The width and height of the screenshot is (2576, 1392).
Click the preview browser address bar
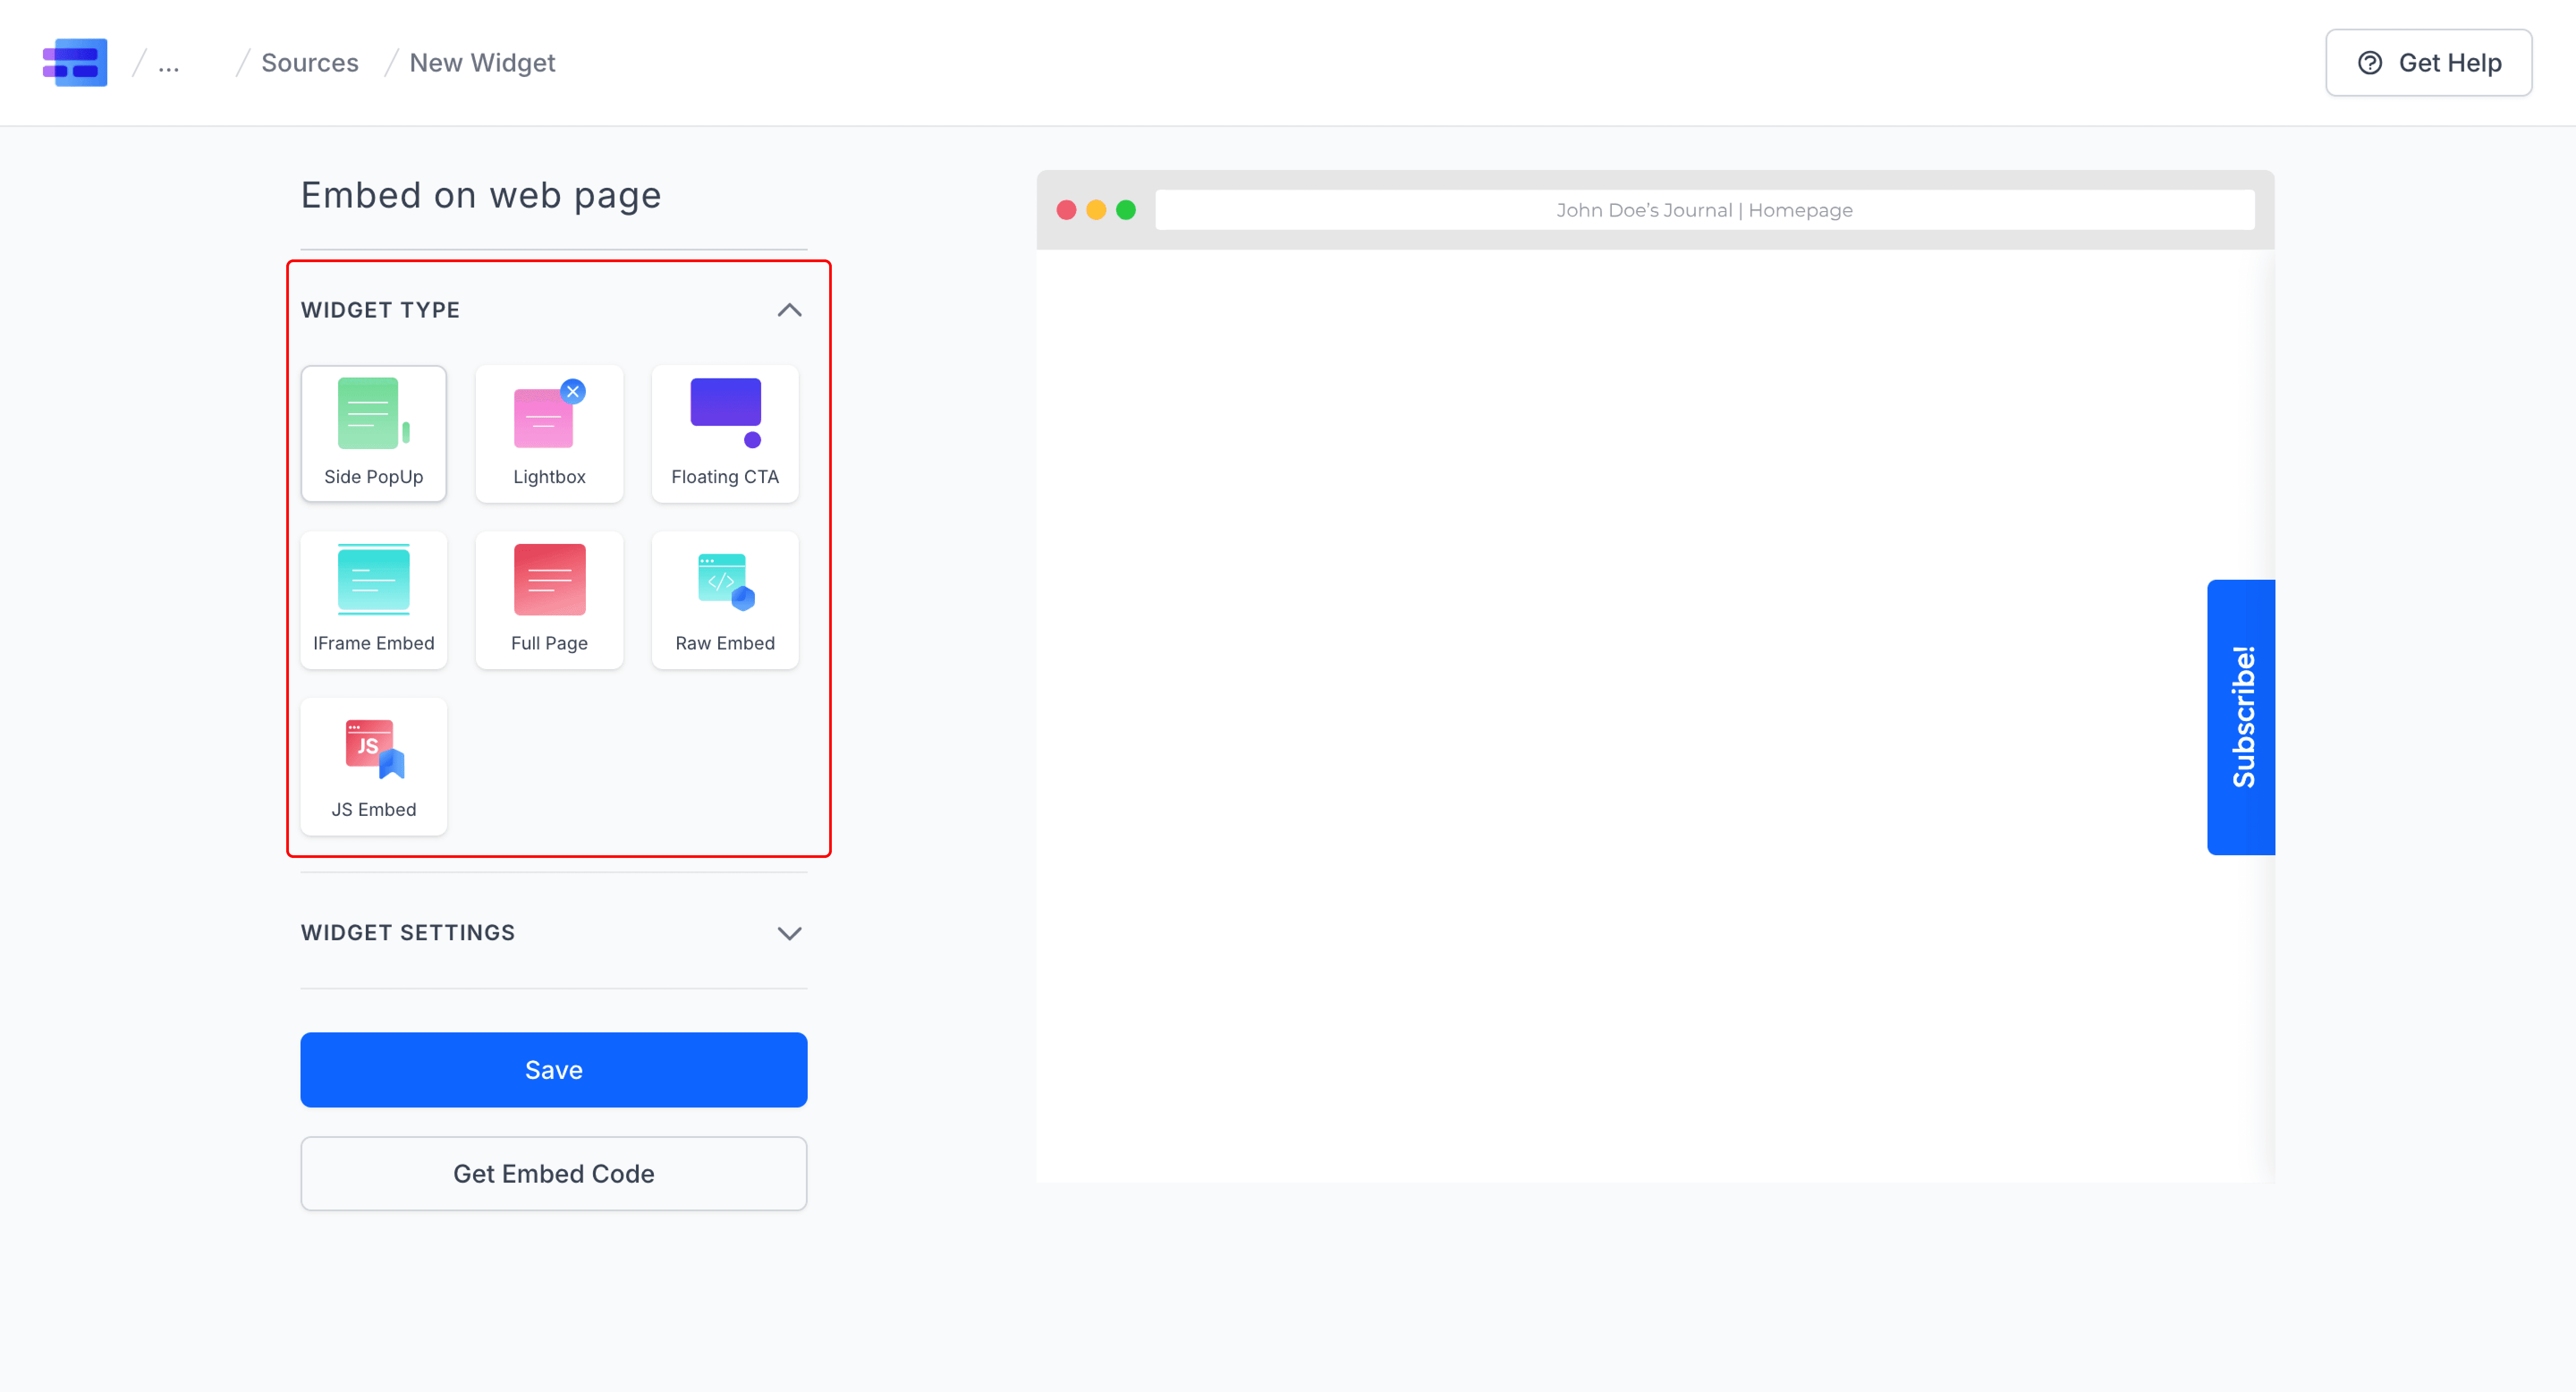click(x=1704, y=210)
